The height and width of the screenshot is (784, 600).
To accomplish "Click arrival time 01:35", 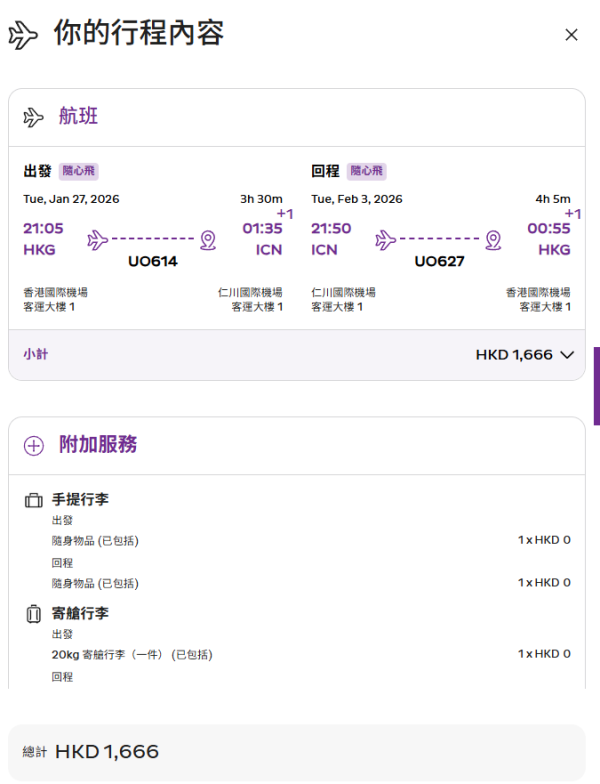I will [262, 228].
